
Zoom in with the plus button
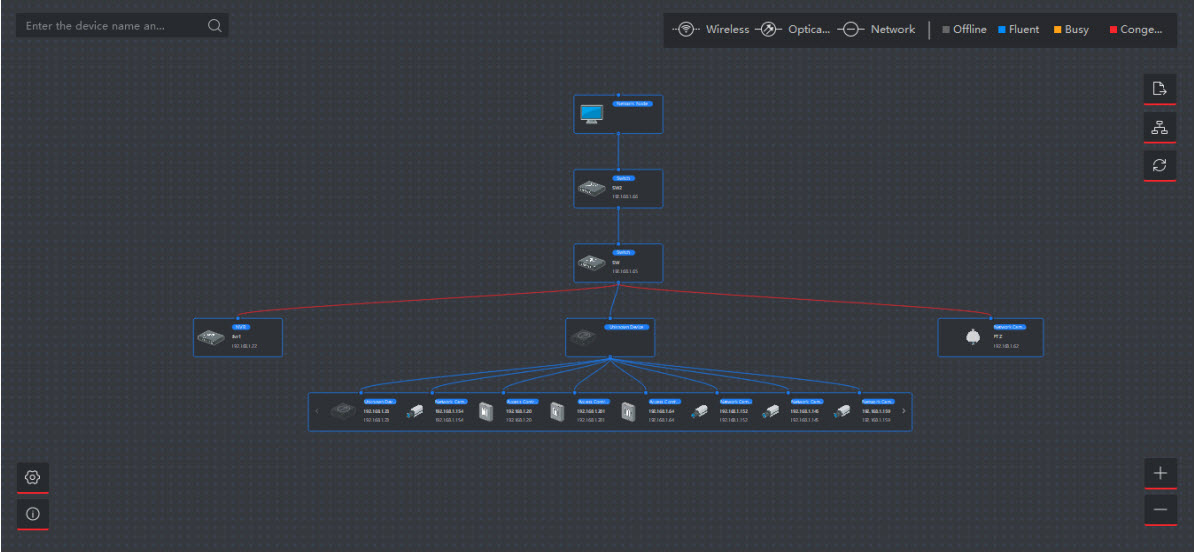(1159, 473)
